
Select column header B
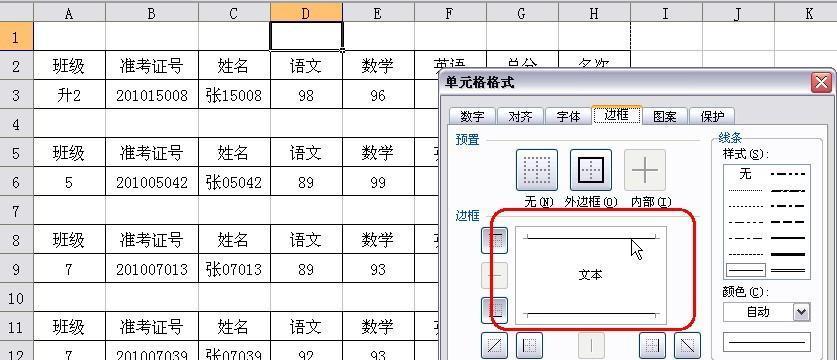[x=152, y=13]
